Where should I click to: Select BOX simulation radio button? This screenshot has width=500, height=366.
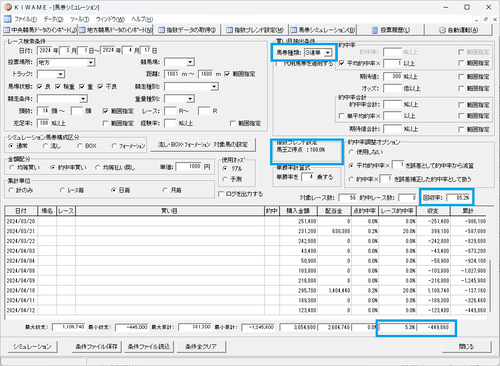pyautogui.click(x=80, y=146)
